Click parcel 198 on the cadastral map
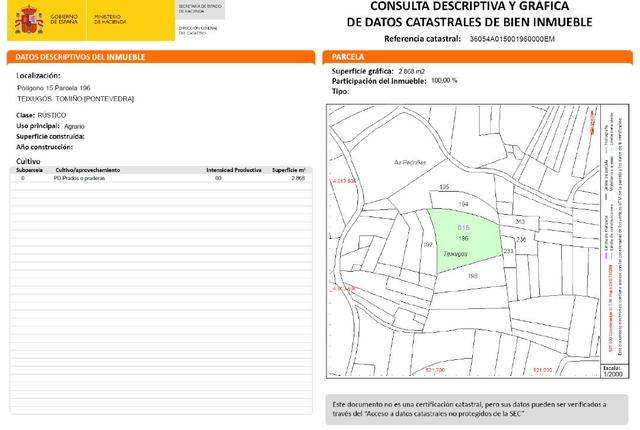Screen dimensions: 640x430 point(473,275)
